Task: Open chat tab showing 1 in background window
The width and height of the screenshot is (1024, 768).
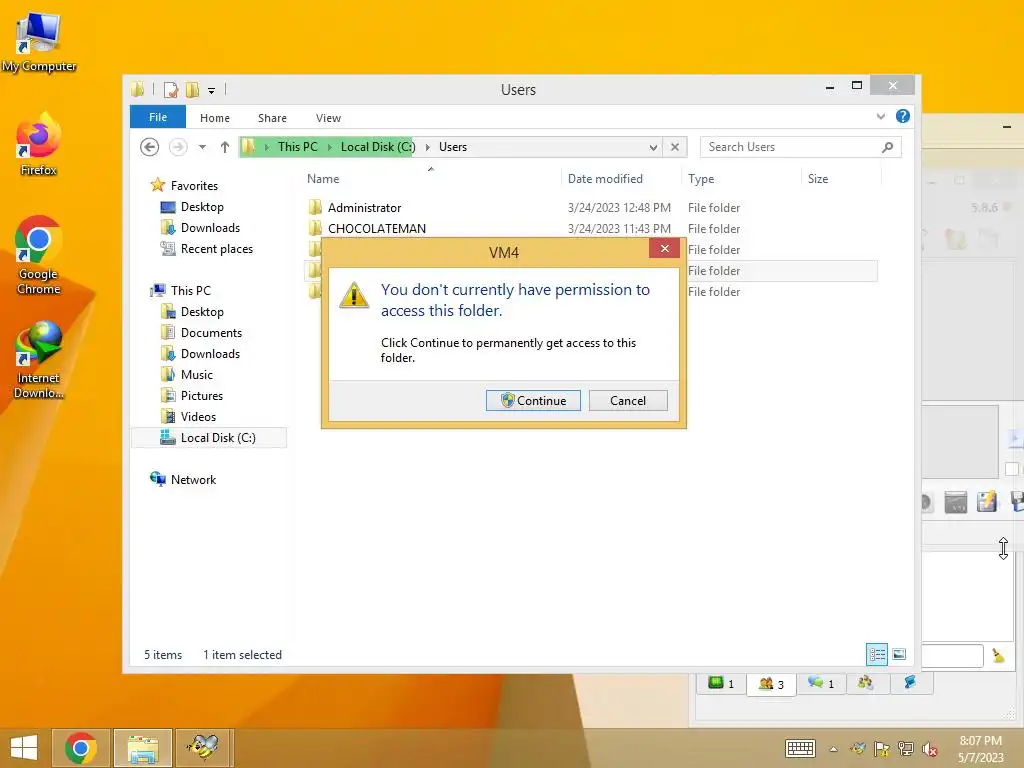Action: pyautogui.click(x=821, y=683)
